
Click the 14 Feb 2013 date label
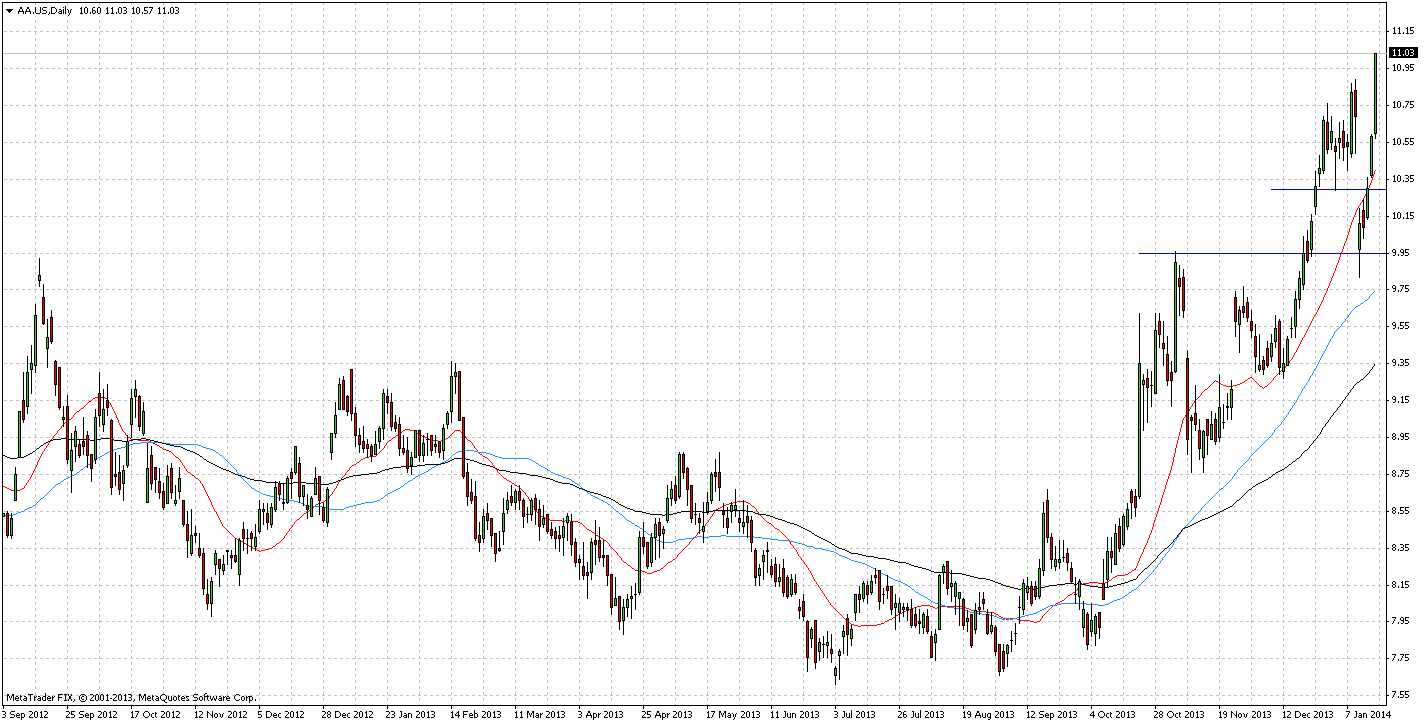475,715
